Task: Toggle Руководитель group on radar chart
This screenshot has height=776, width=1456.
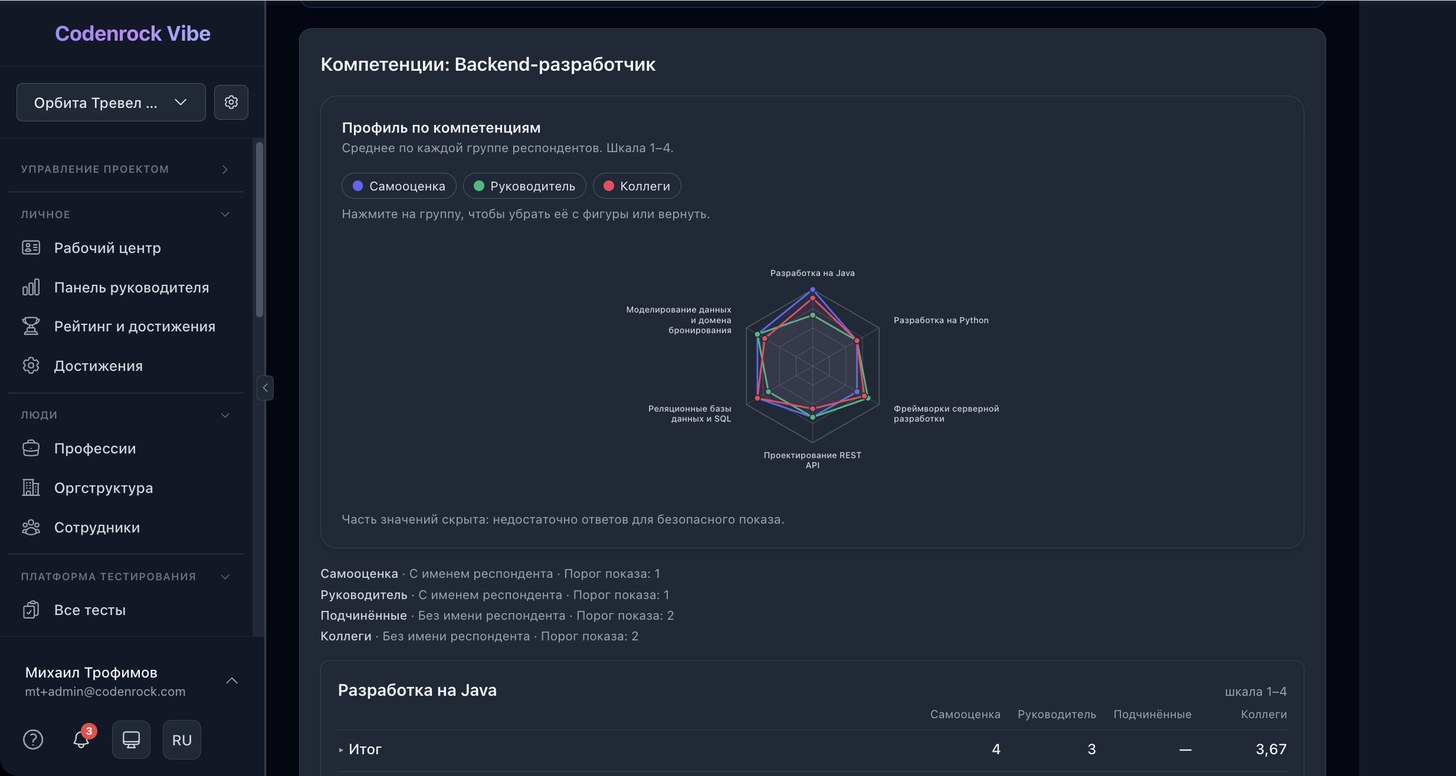Action: [x=524, y=186]
